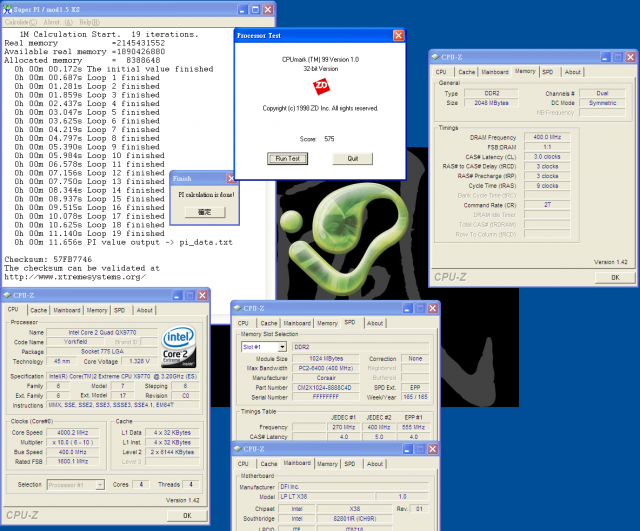Minimize the Super PI window

tap(243, 9)
